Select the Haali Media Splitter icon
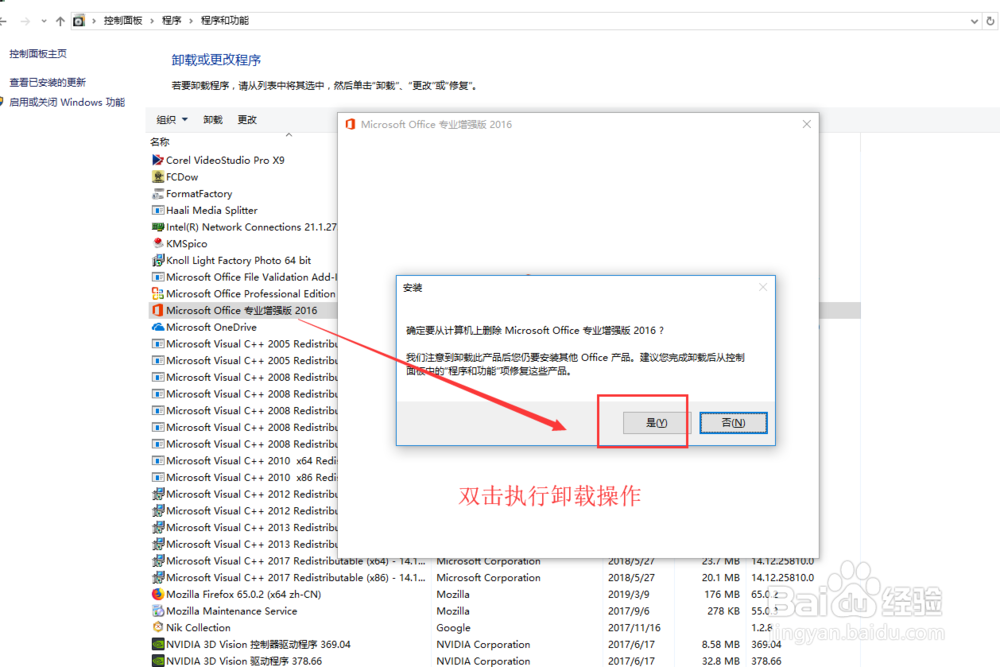This screenshot has width=1000, height=667. click(x=158, y=210)
